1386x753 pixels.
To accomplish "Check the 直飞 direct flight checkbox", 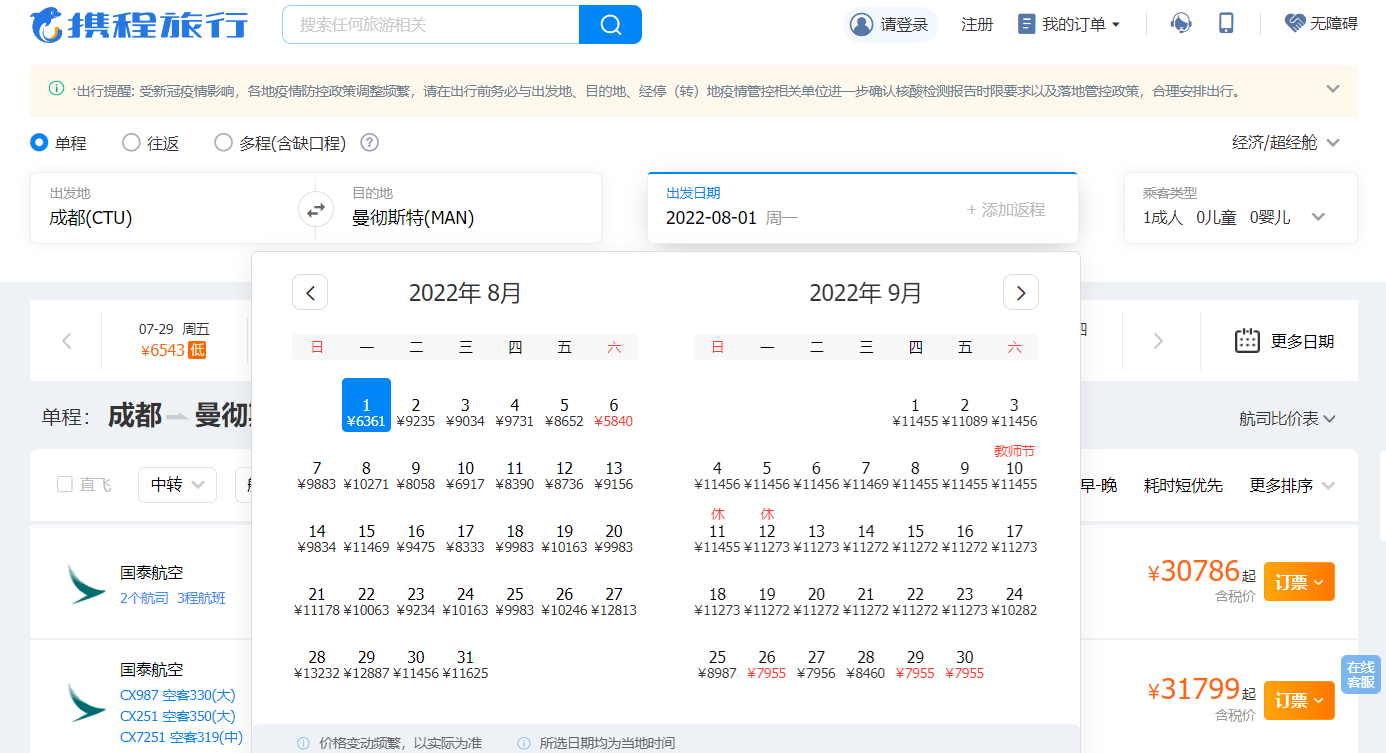I will pos(65,485).
